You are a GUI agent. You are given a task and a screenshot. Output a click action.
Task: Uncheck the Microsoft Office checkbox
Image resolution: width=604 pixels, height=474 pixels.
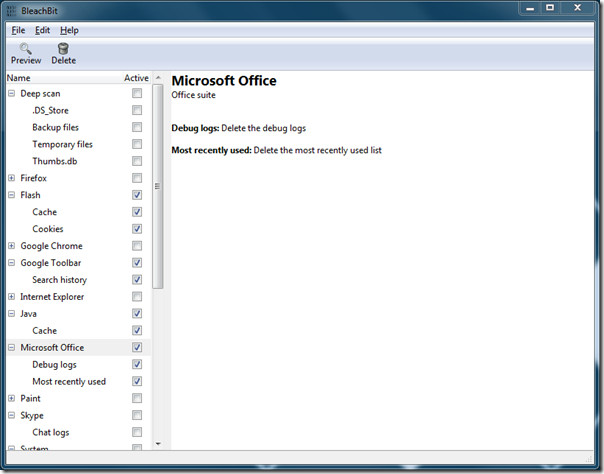[x=137, y=348]
